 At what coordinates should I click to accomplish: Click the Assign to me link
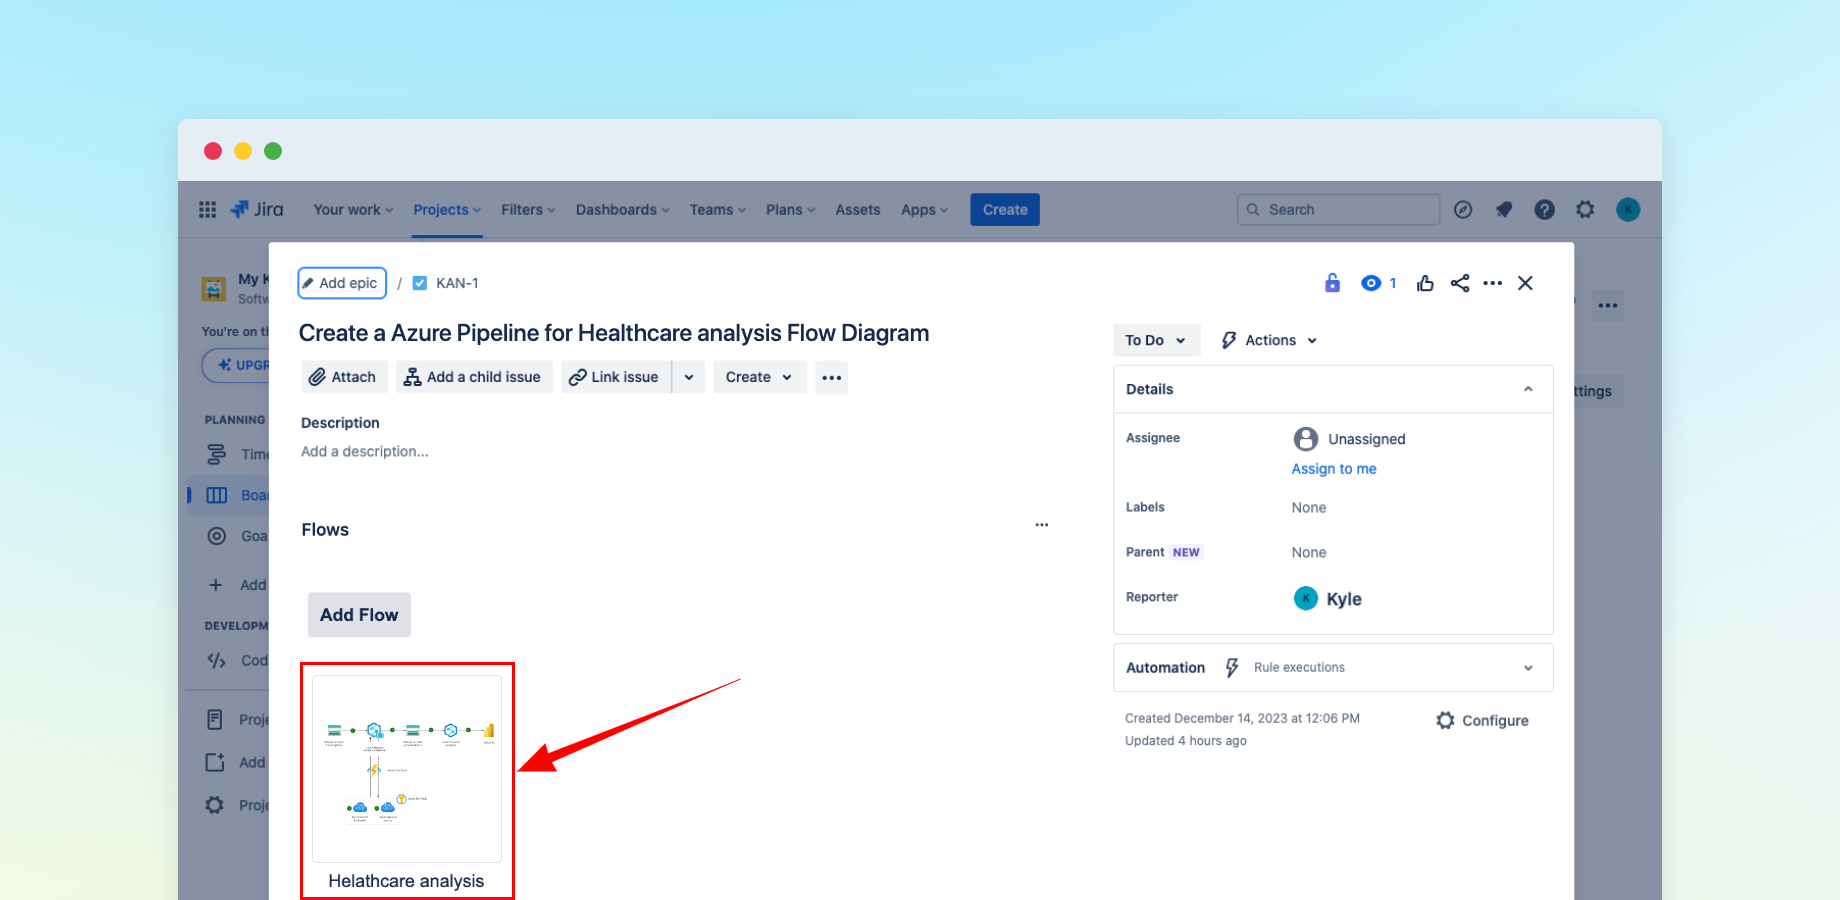(x=1334, y=469)
